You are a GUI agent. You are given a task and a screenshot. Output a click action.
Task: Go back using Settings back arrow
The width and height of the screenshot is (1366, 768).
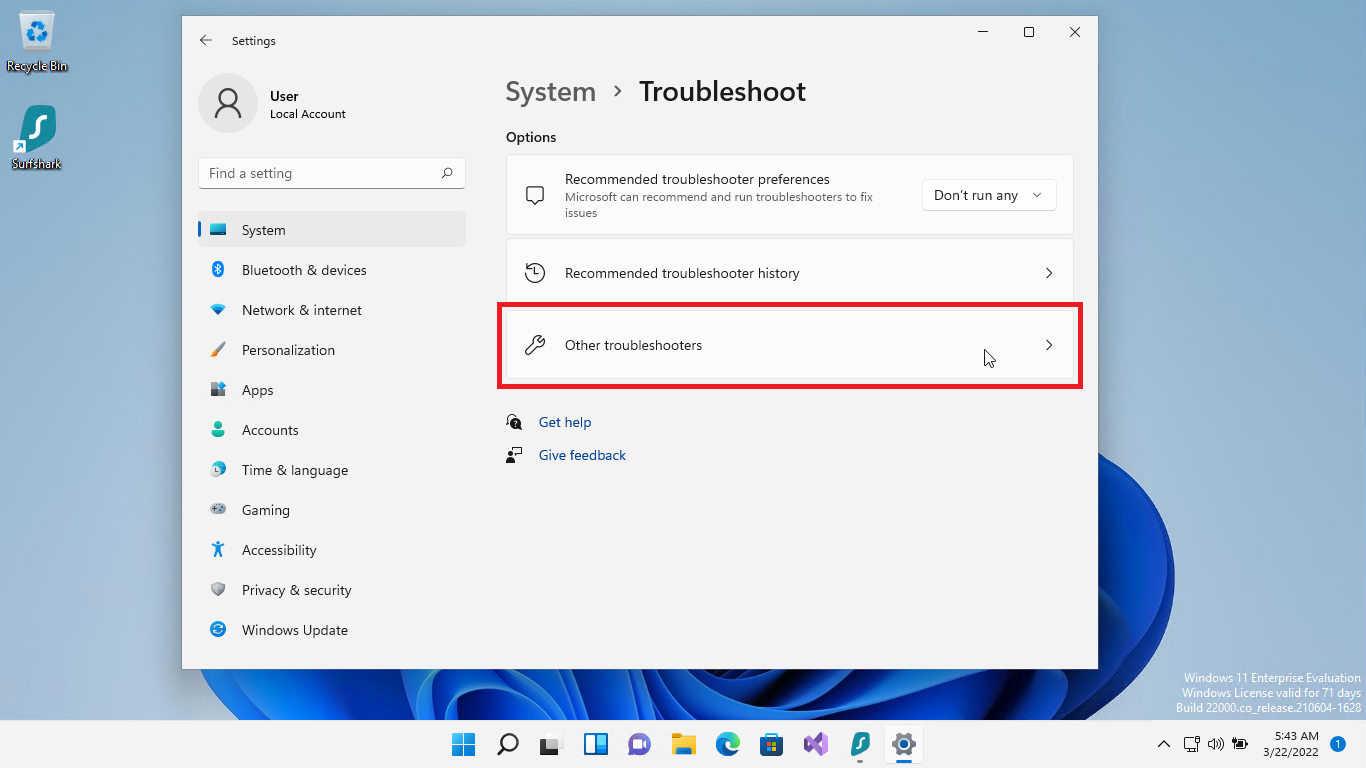tap(206, 41)
